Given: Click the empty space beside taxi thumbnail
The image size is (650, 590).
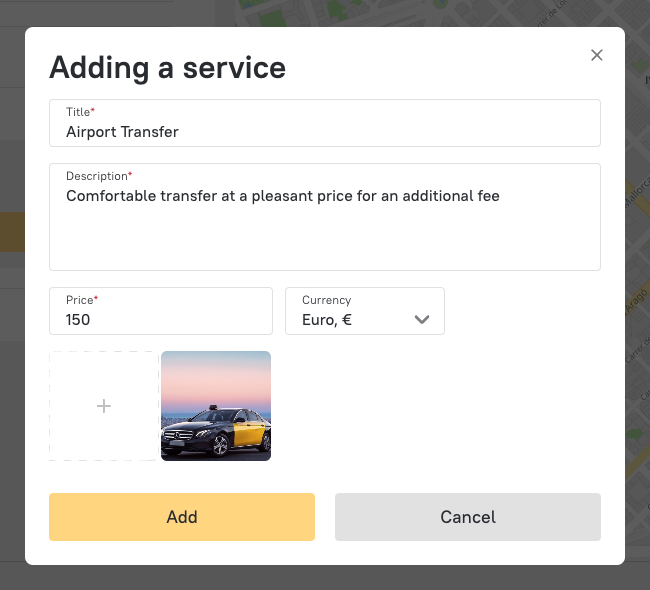Looking at the screenshot, I should pos(430,406).
